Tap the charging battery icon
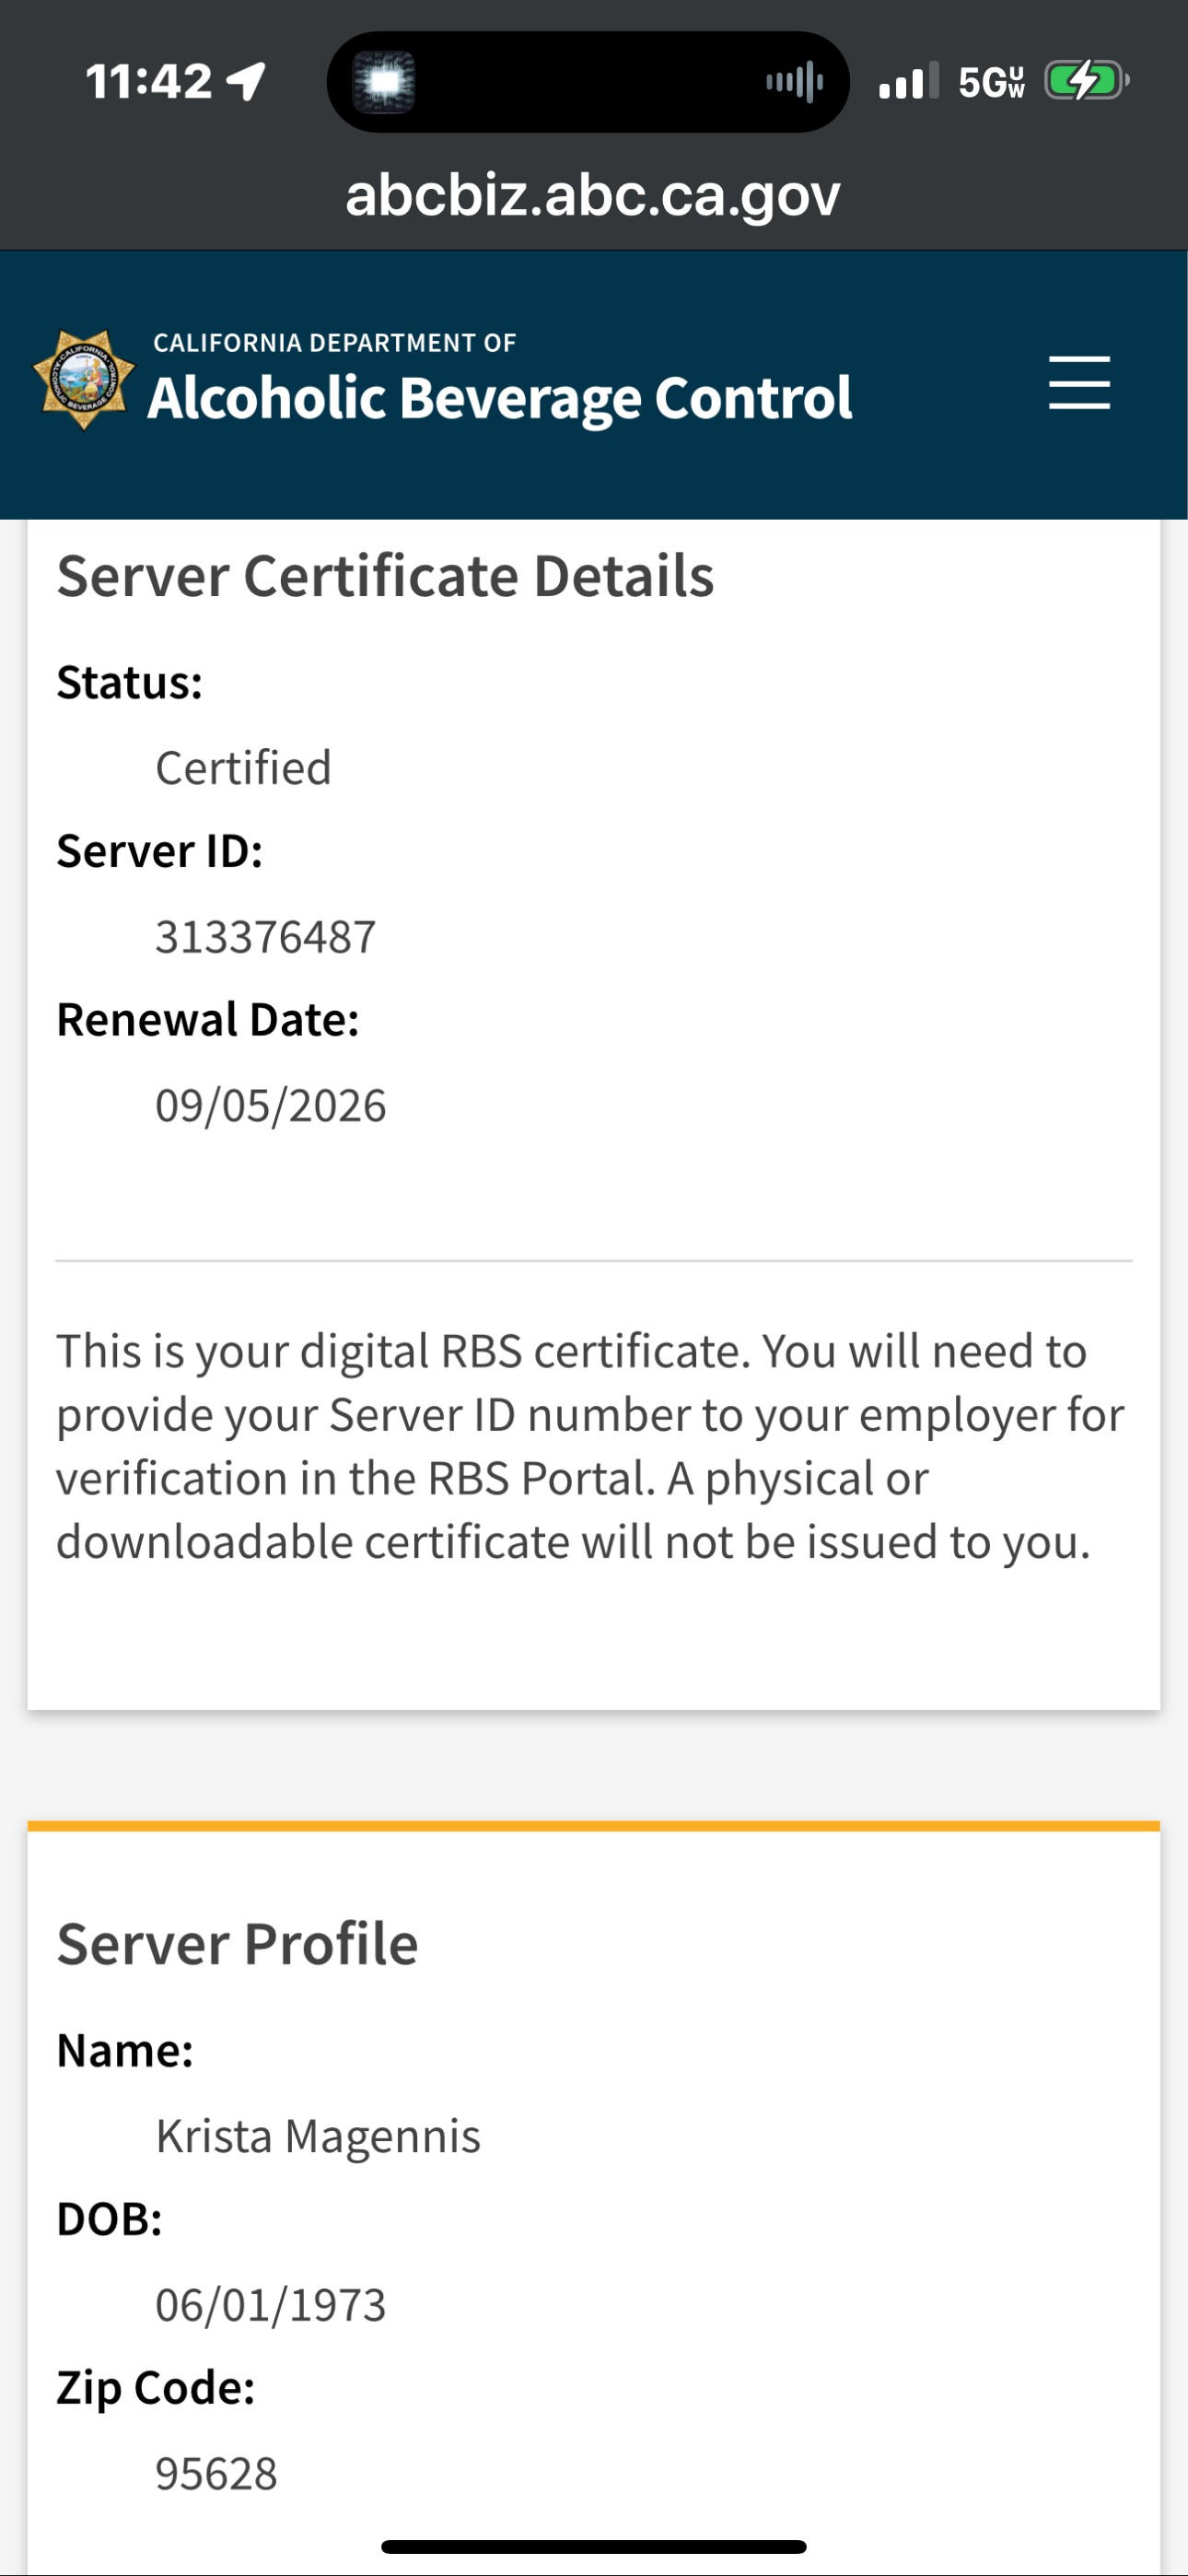This screenshot has width=1188, height=2576. point(1085,81)
